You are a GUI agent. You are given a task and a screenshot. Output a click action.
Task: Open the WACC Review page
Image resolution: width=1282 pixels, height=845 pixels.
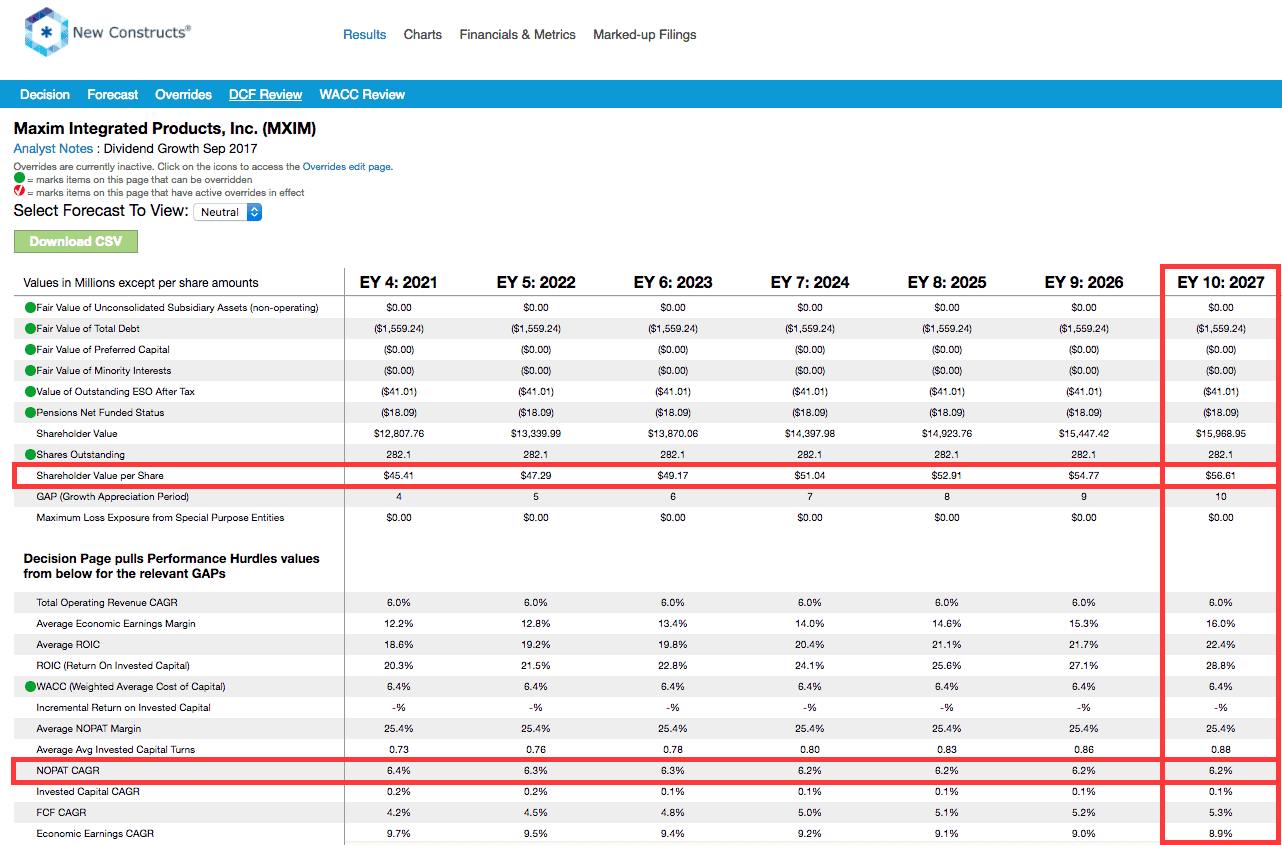362,95
